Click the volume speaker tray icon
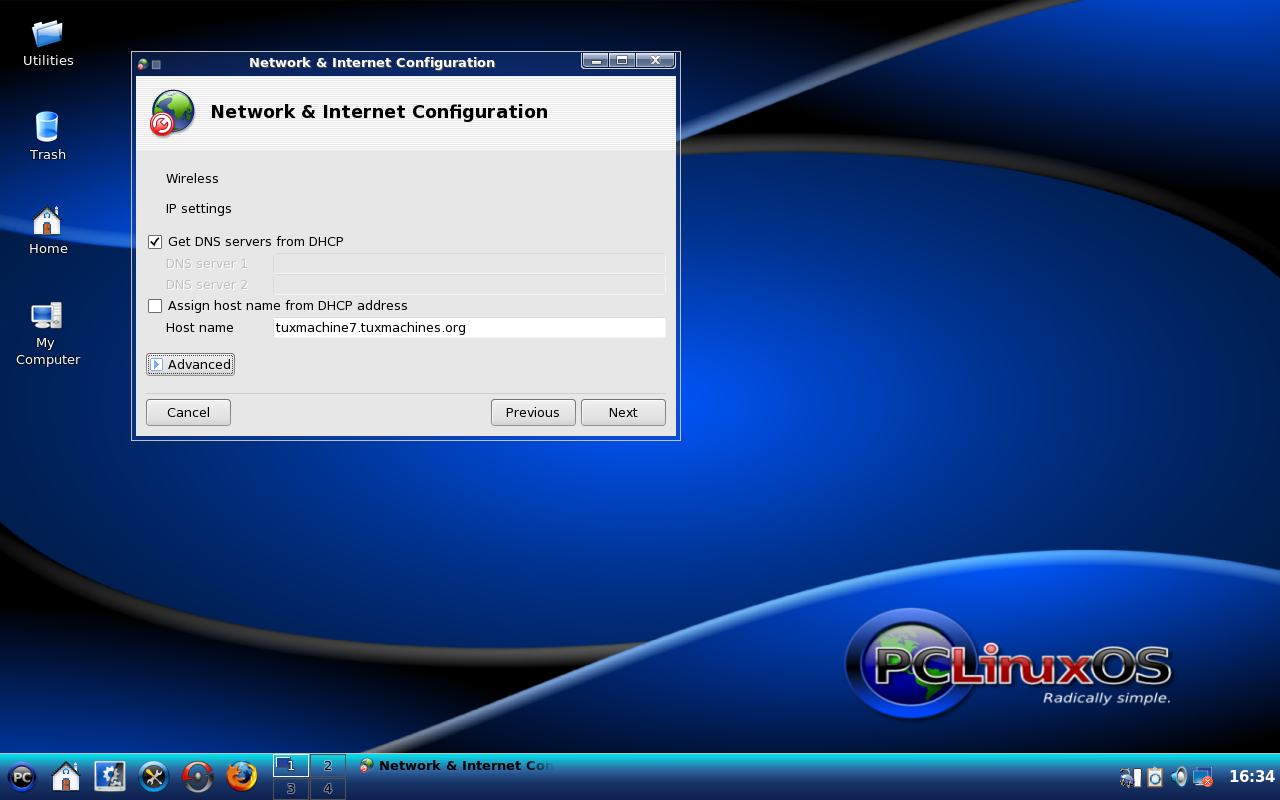 (x=1179, y=777)
